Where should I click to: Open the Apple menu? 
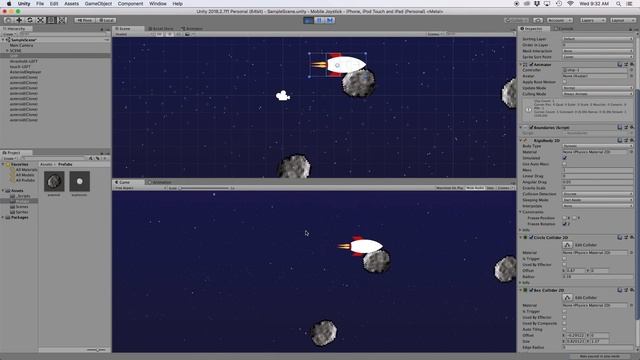click(9, 4)
